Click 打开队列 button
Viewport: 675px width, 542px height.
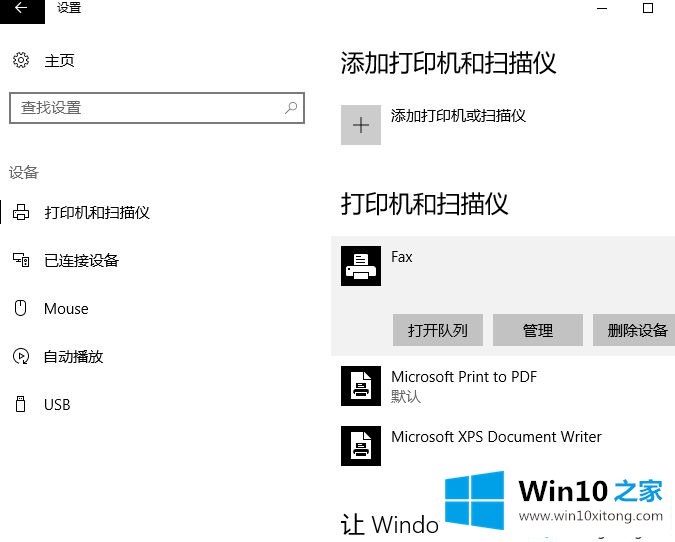[437, 330]
